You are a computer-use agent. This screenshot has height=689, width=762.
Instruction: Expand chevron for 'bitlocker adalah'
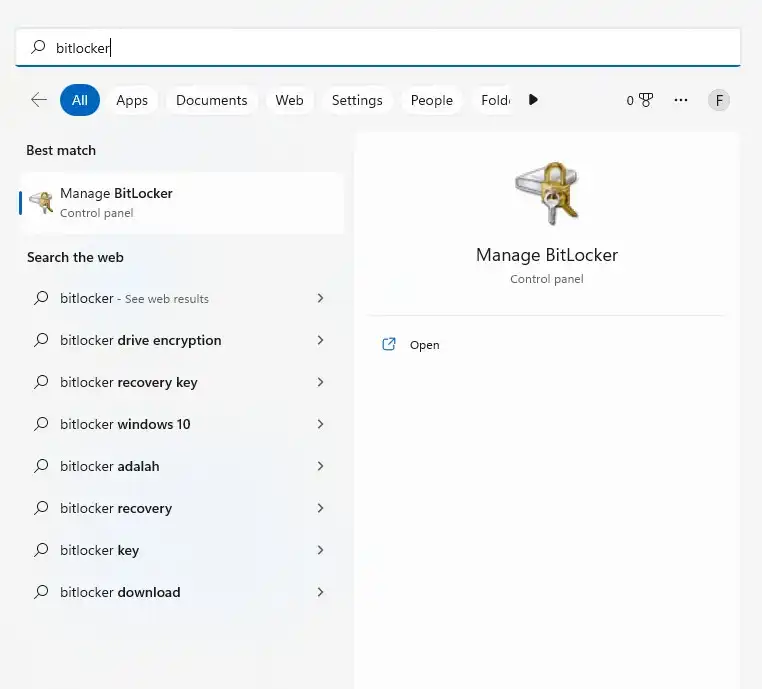point(320,466)
